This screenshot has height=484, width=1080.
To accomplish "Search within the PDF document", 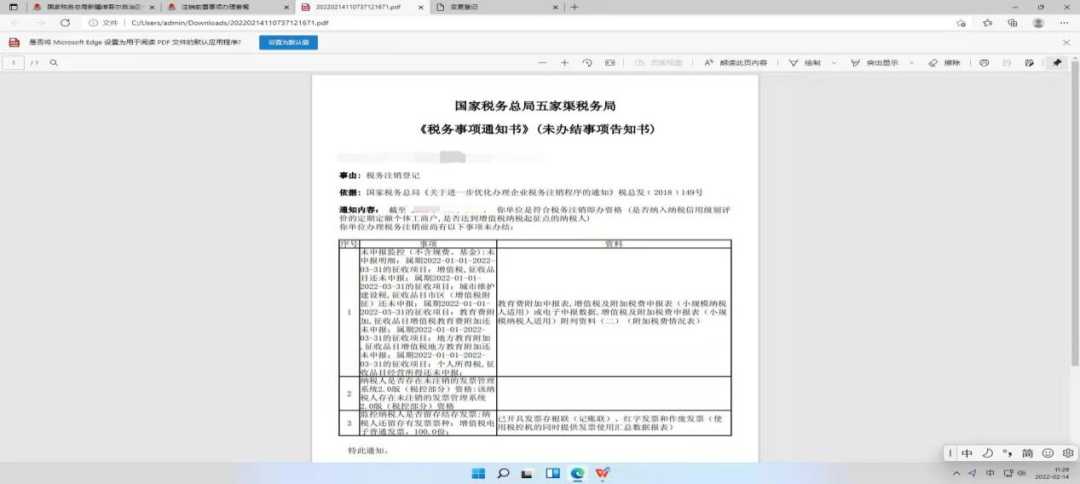I will pos(54,63).
